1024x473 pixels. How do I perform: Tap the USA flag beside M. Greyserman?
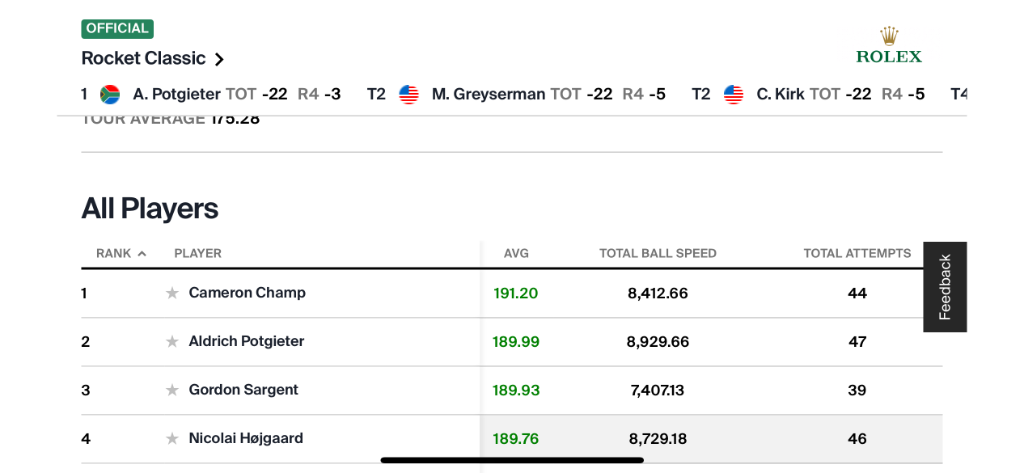click(x=409, y=95)
